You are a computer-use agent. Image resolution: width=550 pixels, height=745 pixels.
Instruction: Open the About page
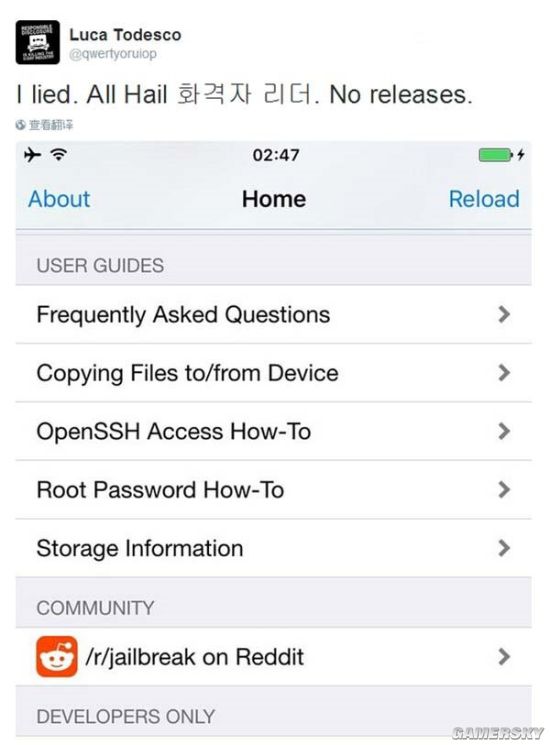(59, 199)
